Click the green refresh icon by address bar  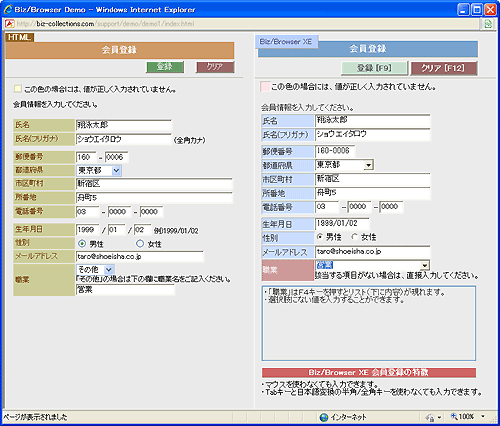click(x=488, y=24)
